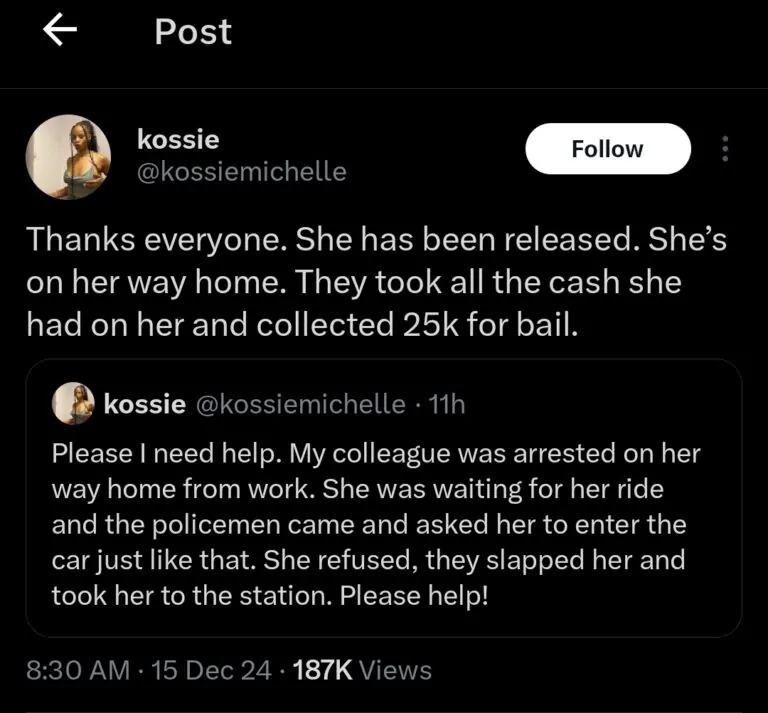This screenshot has width=768, height=713.
Task: Click the "Post" header title
Action: click(193, 32)
